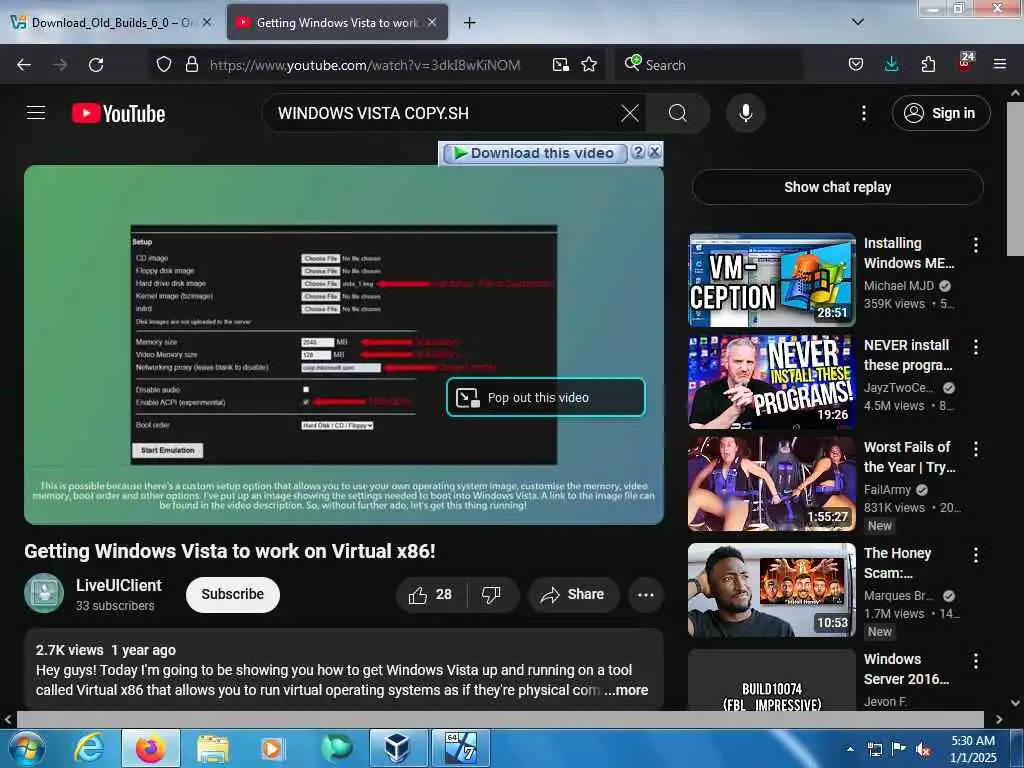Launch Internet Explorer from the taskbar
Viewport: 1024px width, 768px height.
pos(88,748)
